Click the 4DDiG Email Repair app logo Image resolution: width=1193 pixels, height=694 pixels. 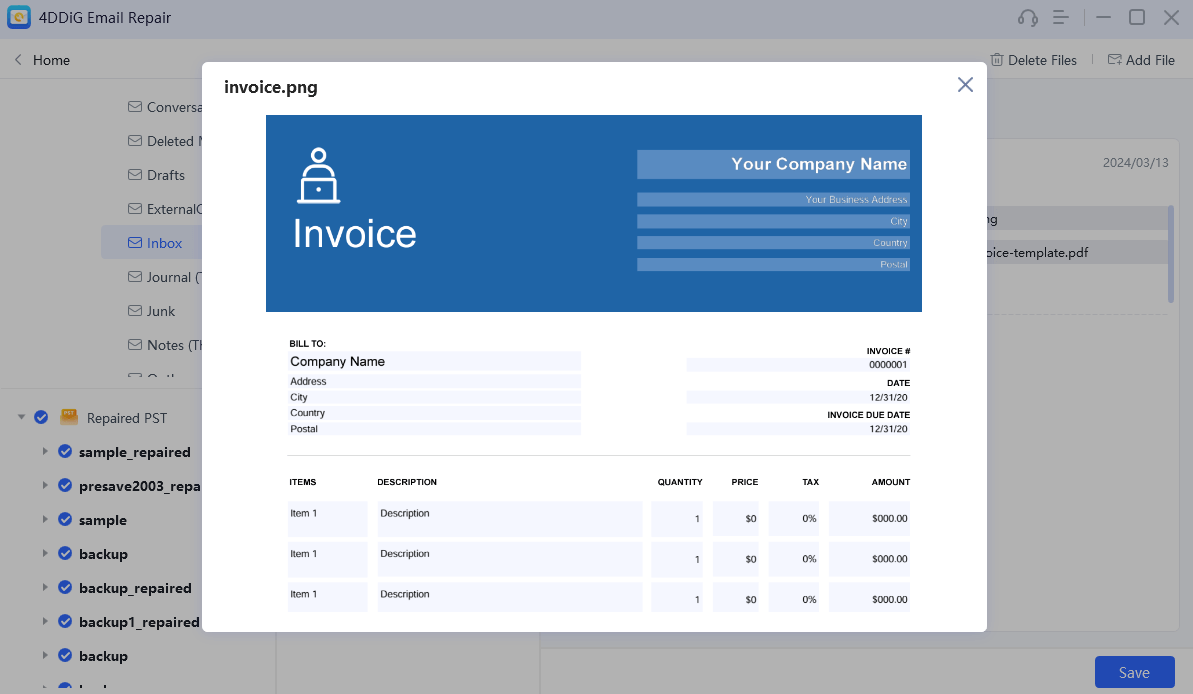pos(19,18)
